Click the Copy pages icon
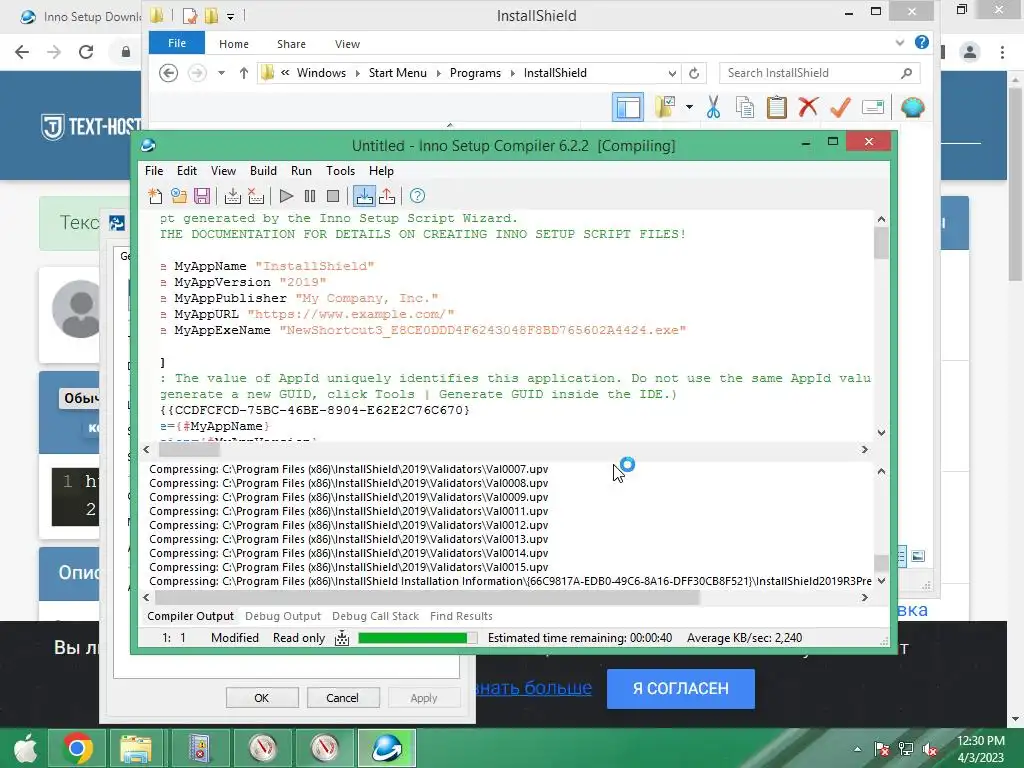1024x768 pixels. [x=744, y=107]
